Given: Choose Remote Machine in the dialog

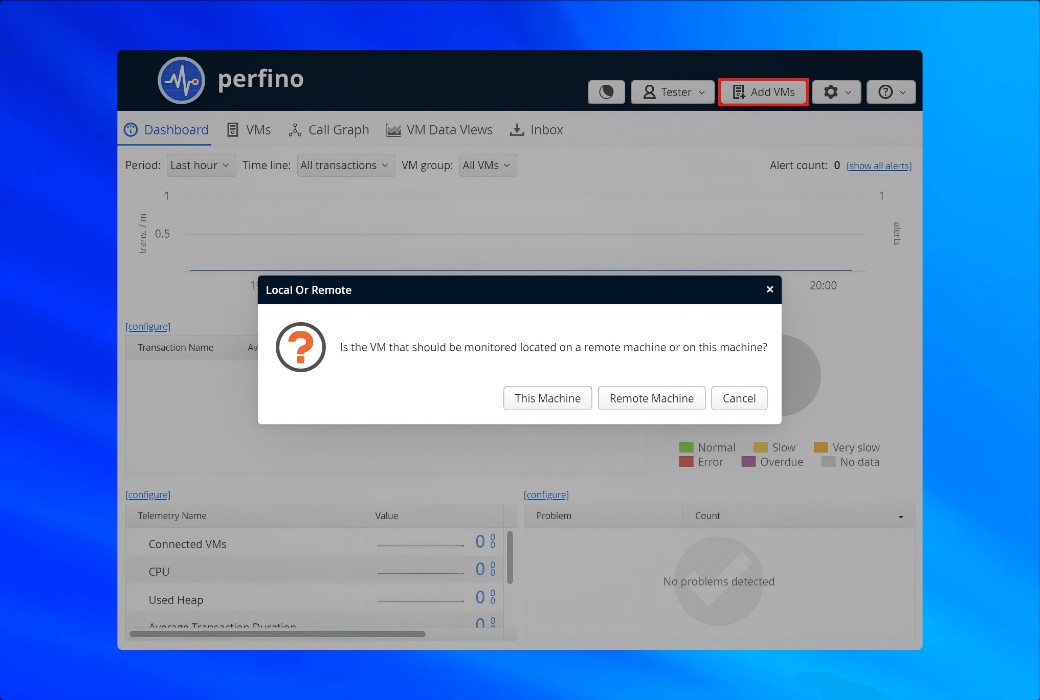Looking at the screenshot, I should pyautogui.click(x=651, y=398).
